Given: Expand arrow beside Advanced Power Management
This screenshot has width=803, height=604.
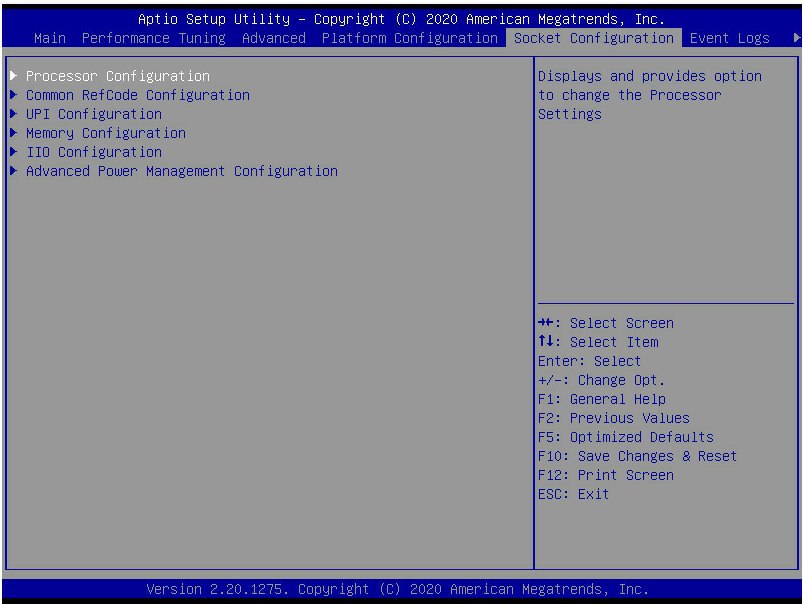Looking at the screenshot, I should (x=14, y=171).
